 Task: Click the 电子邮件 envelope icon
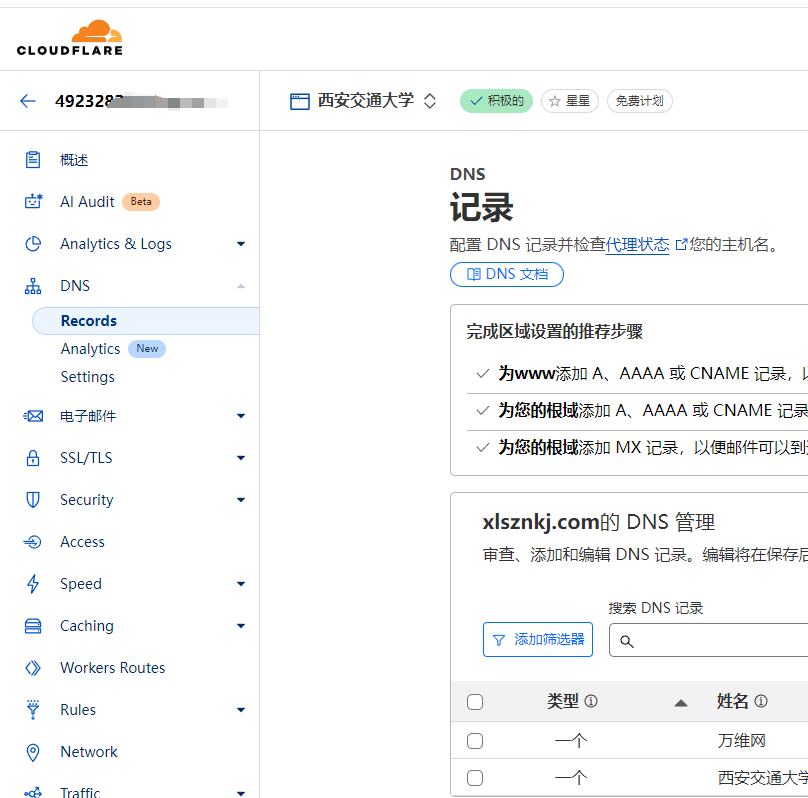coord(33,416)
